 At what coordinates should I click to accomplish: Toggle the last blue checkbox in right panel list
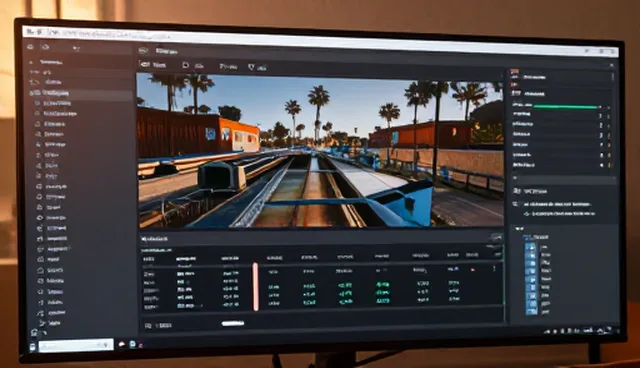(531, 311)
